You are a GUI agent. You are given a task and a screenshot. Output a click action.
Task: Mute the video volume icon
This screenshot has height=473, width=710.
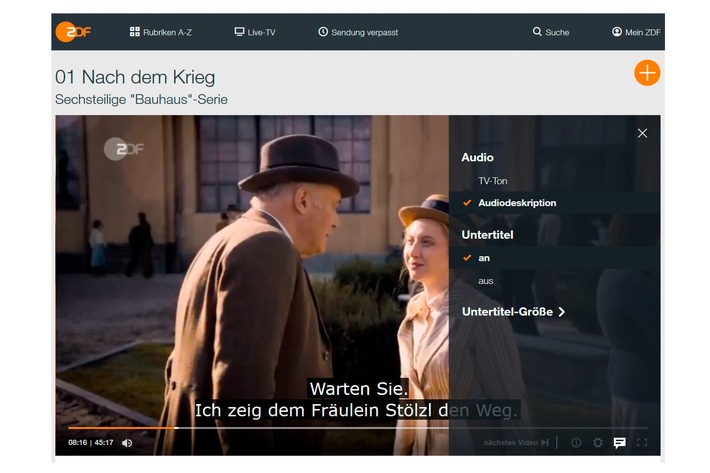(127, 443)
